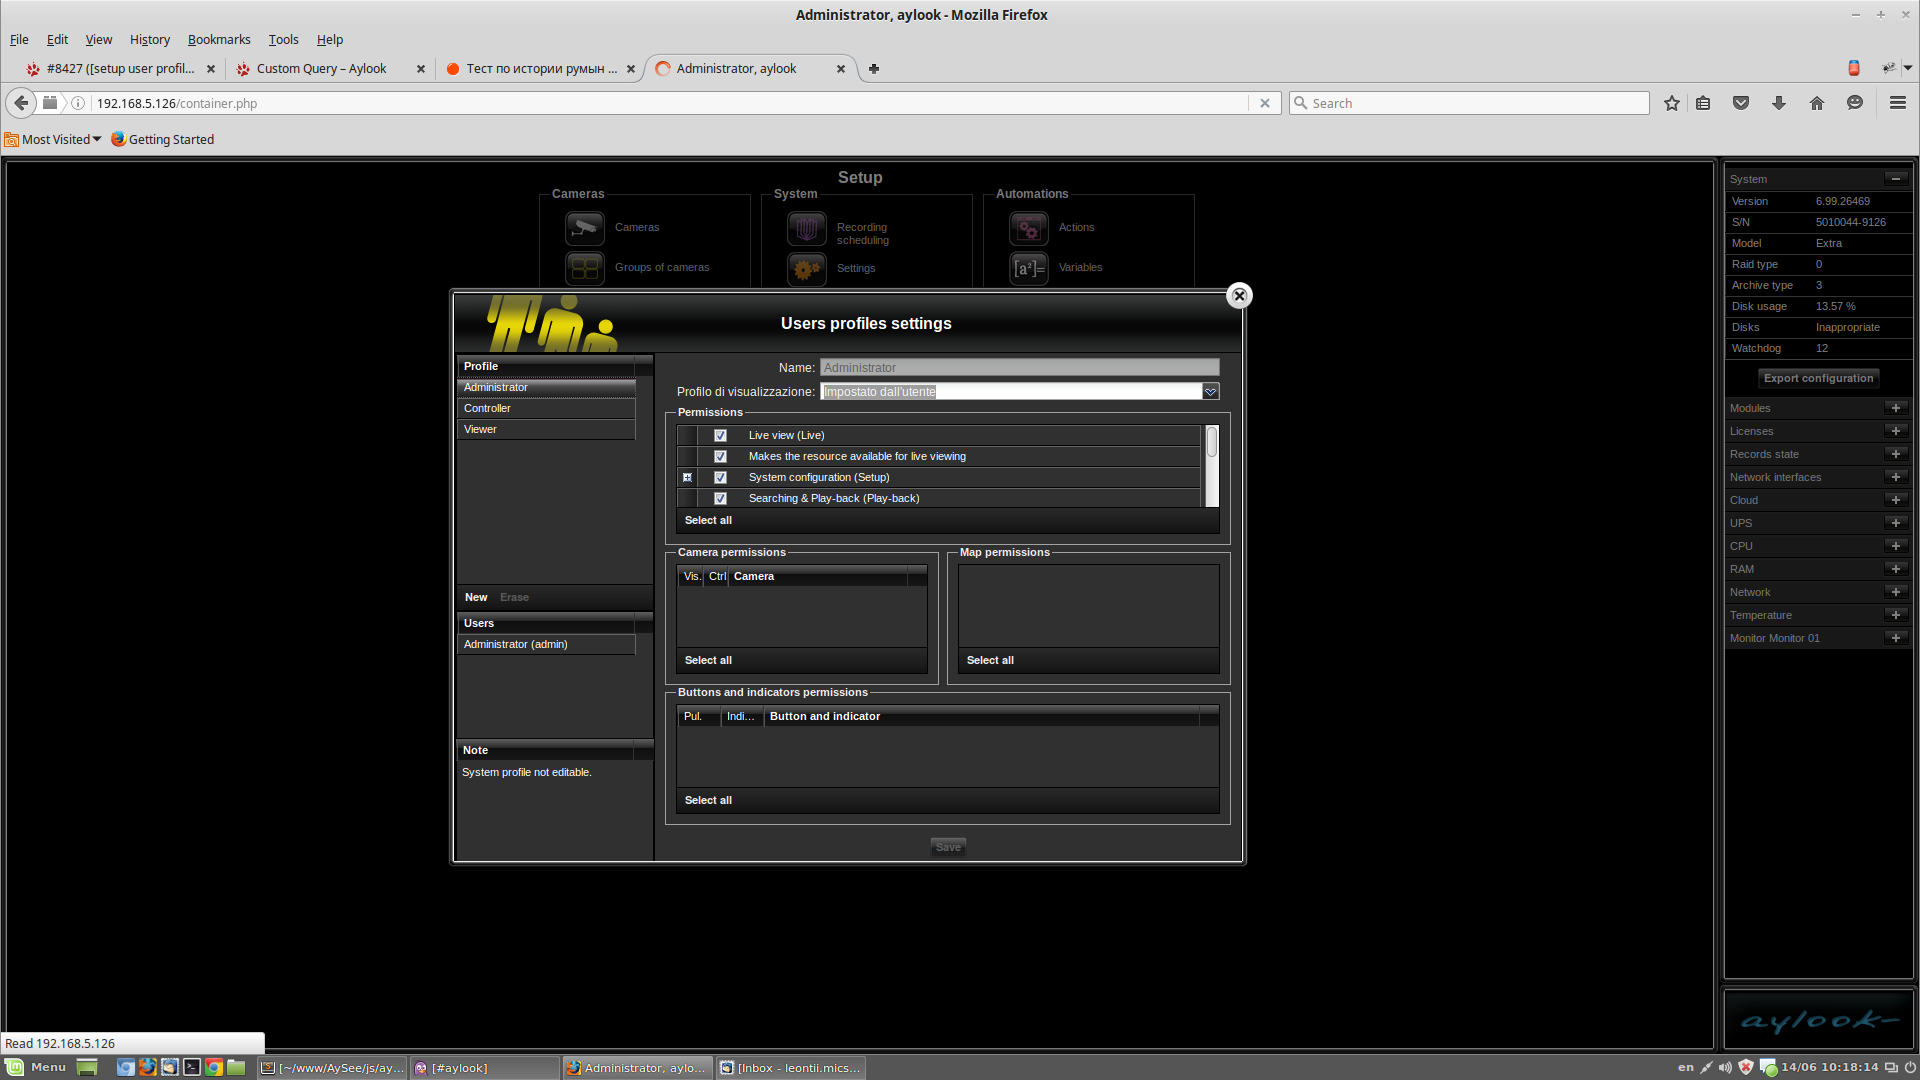The height and width of the screenshot is (1080, 1920).
Task: Open the Actions automation icon
Action: (x=1029, y=228)
